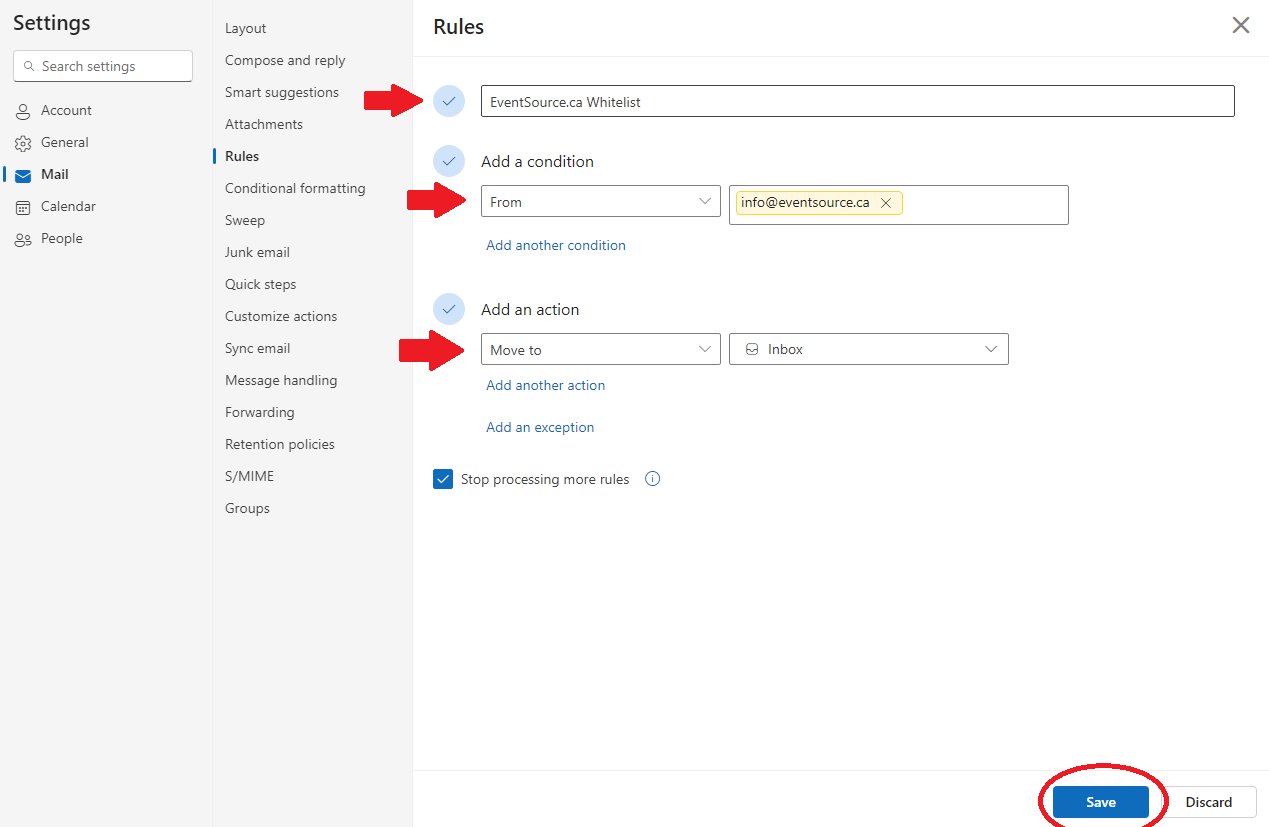The image size is (1269, 827).
Task: Click the General gear icon
Action: pos(23,143)
